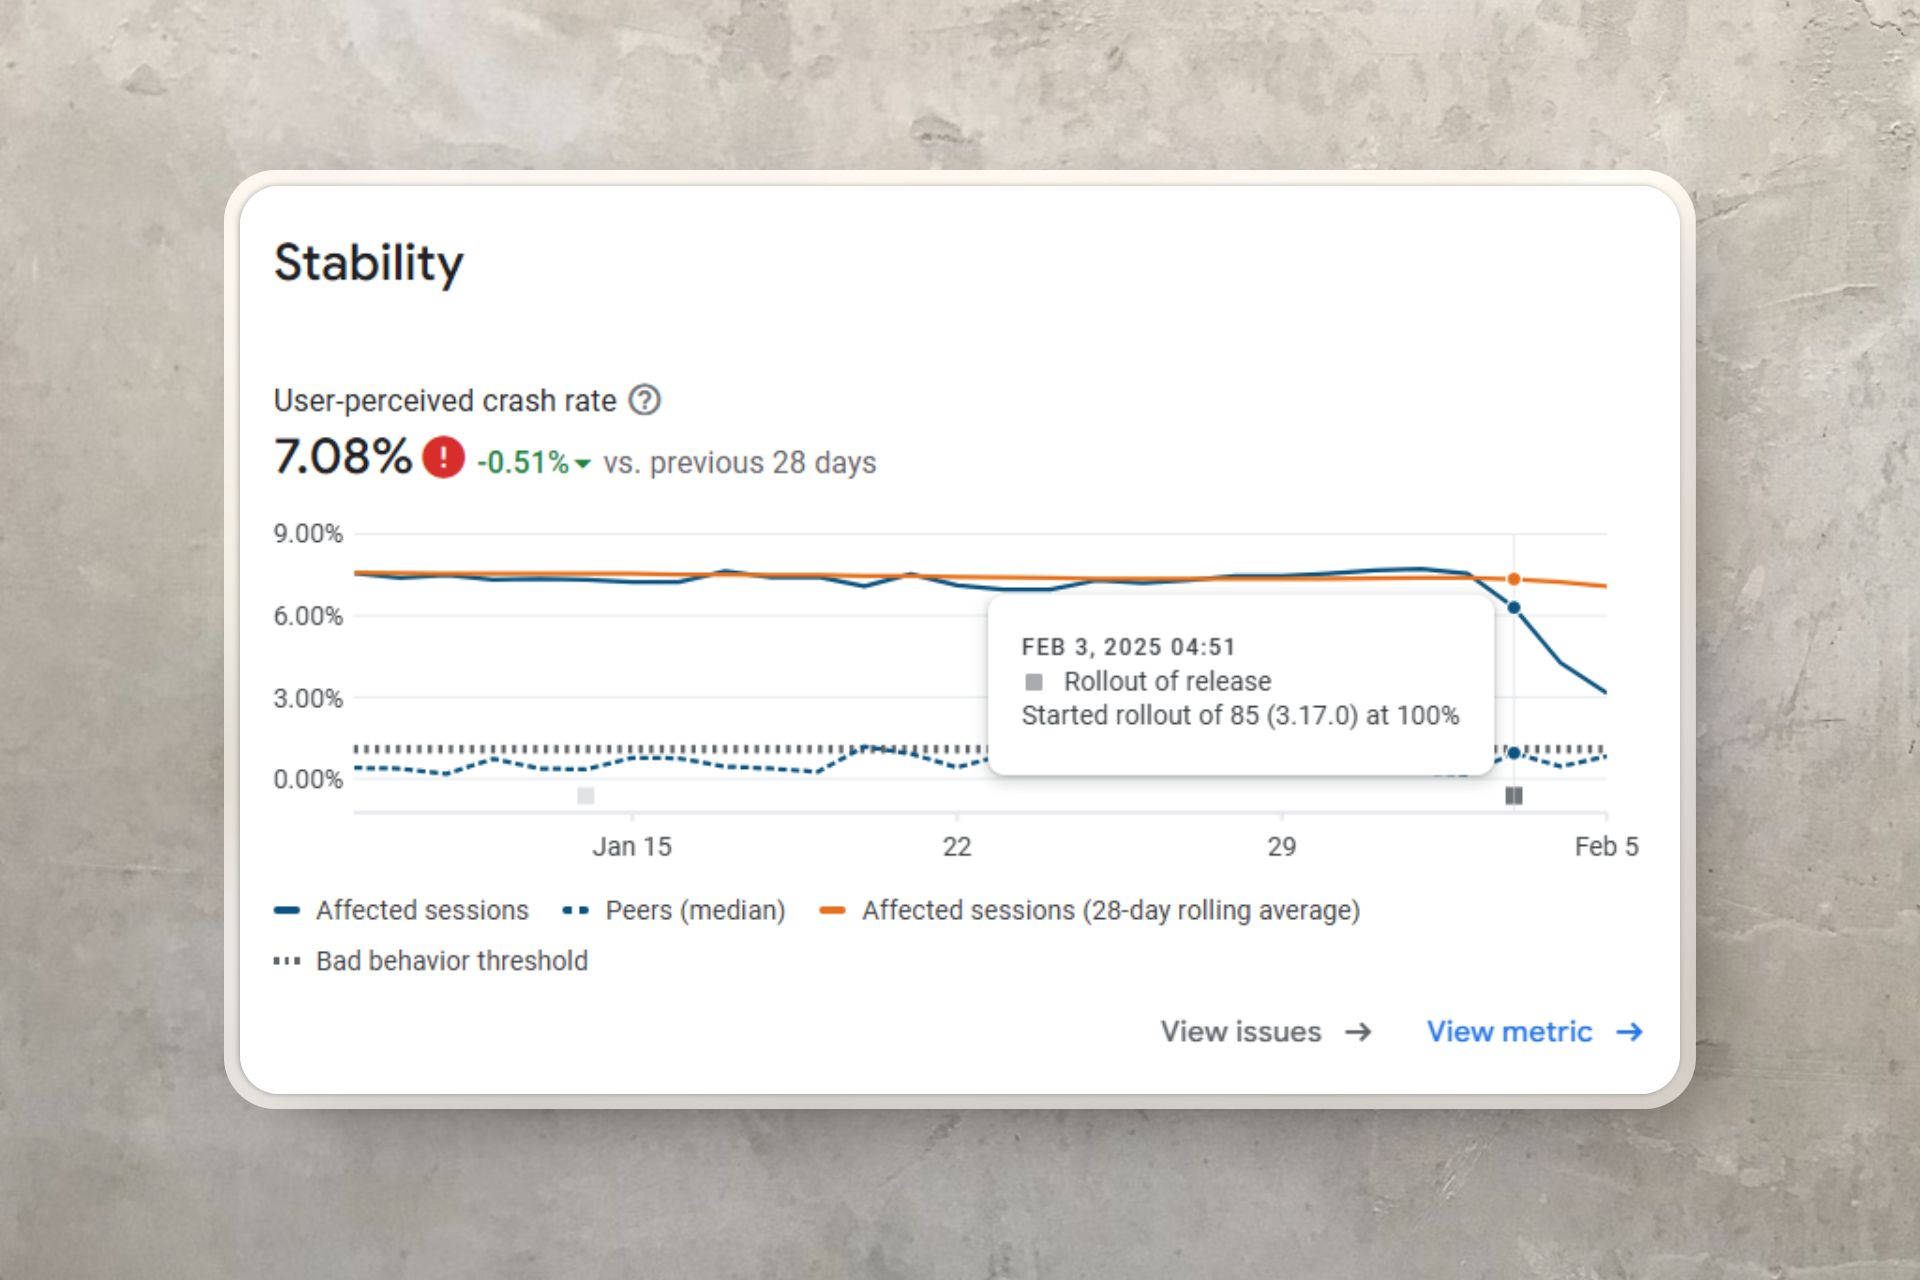Image resolution: width=1920 pixels, height=1280 pixels.
Task: Toggle the Affected sessions legend line swatch
Action: click(287, 910)
